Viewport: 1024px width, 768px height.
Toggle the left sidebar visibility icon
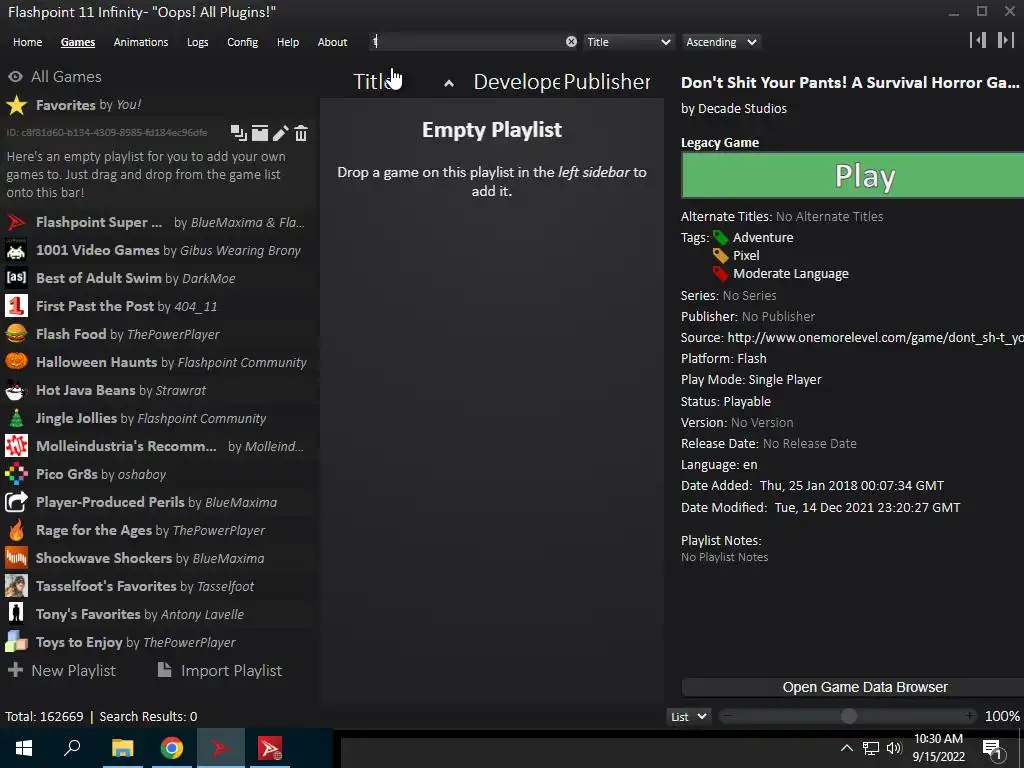click(x=978, y=40)
